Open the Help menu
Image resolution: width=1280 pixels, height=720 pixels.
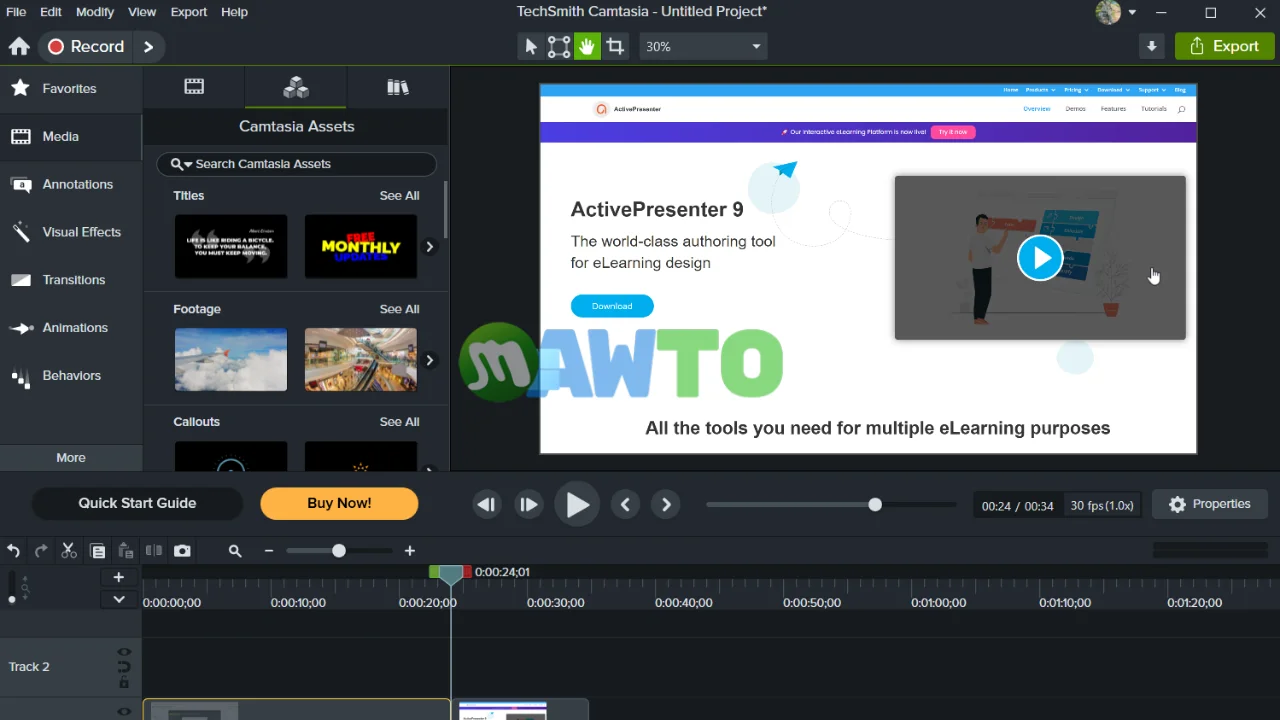[x=234, y=12]
